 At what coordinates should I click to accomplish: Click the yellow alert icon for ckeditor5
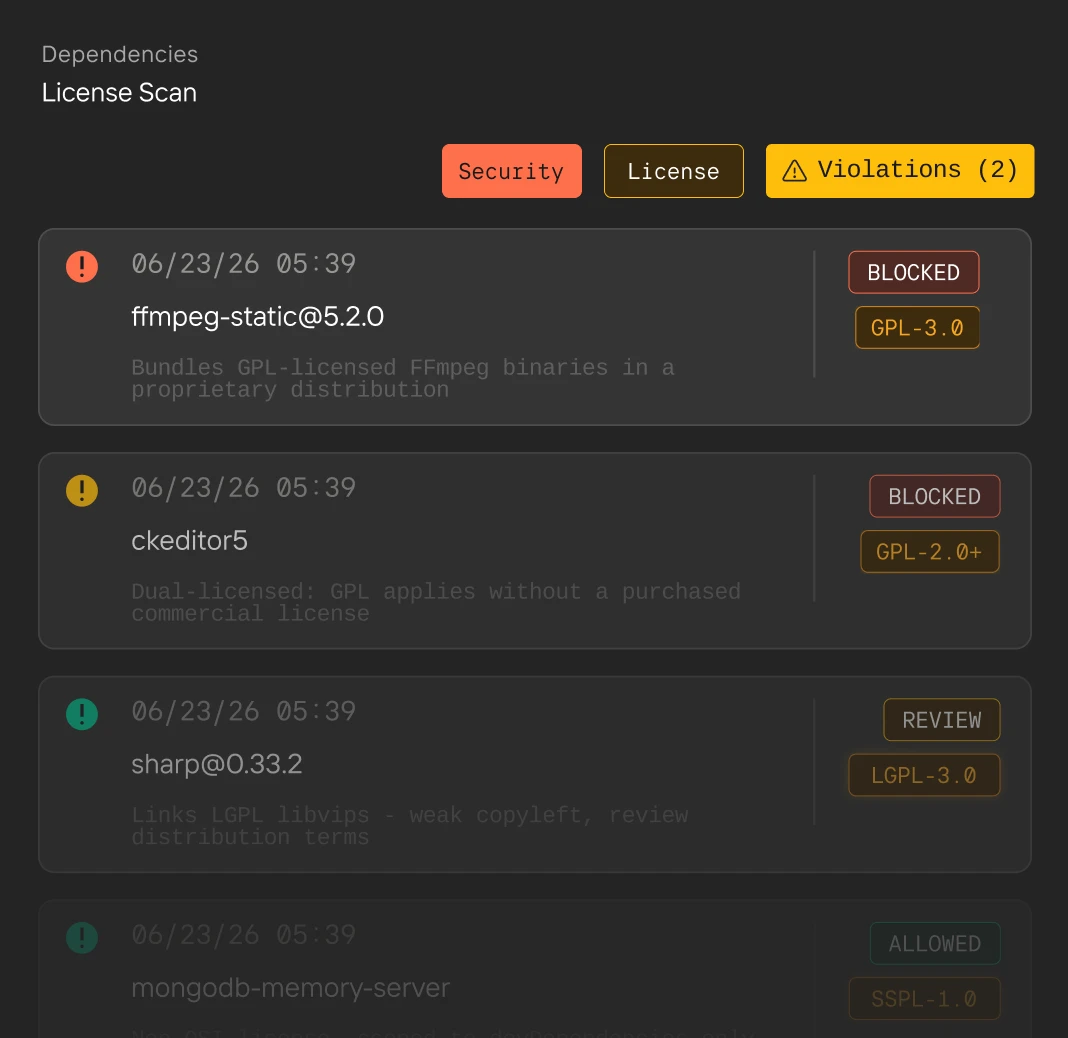[x=82, y=490]
